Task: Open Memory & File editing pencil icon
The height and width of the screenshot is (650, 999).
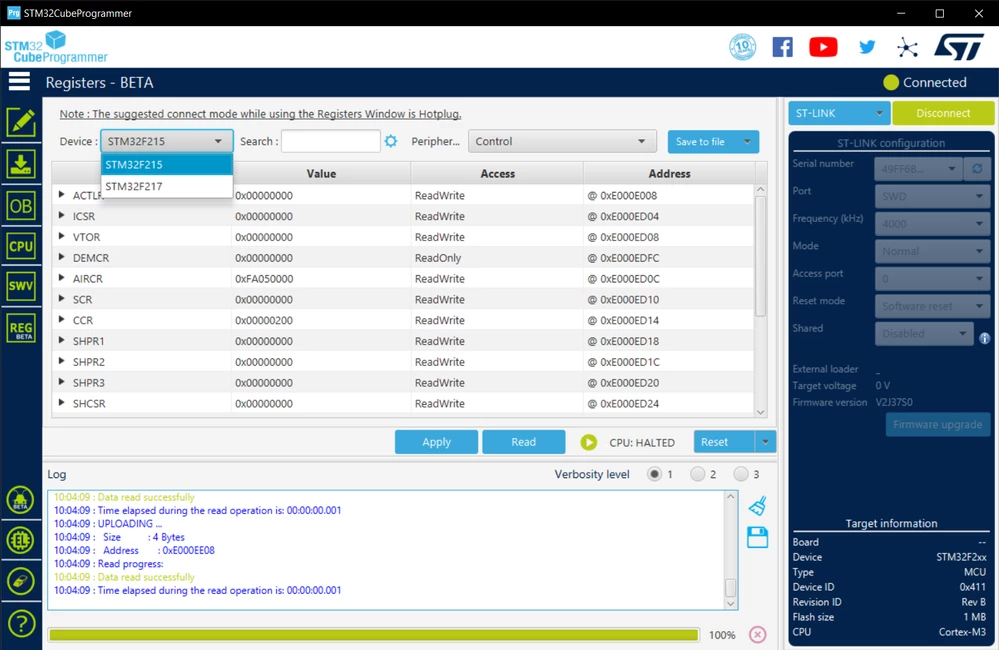Action: coord(21,122)
